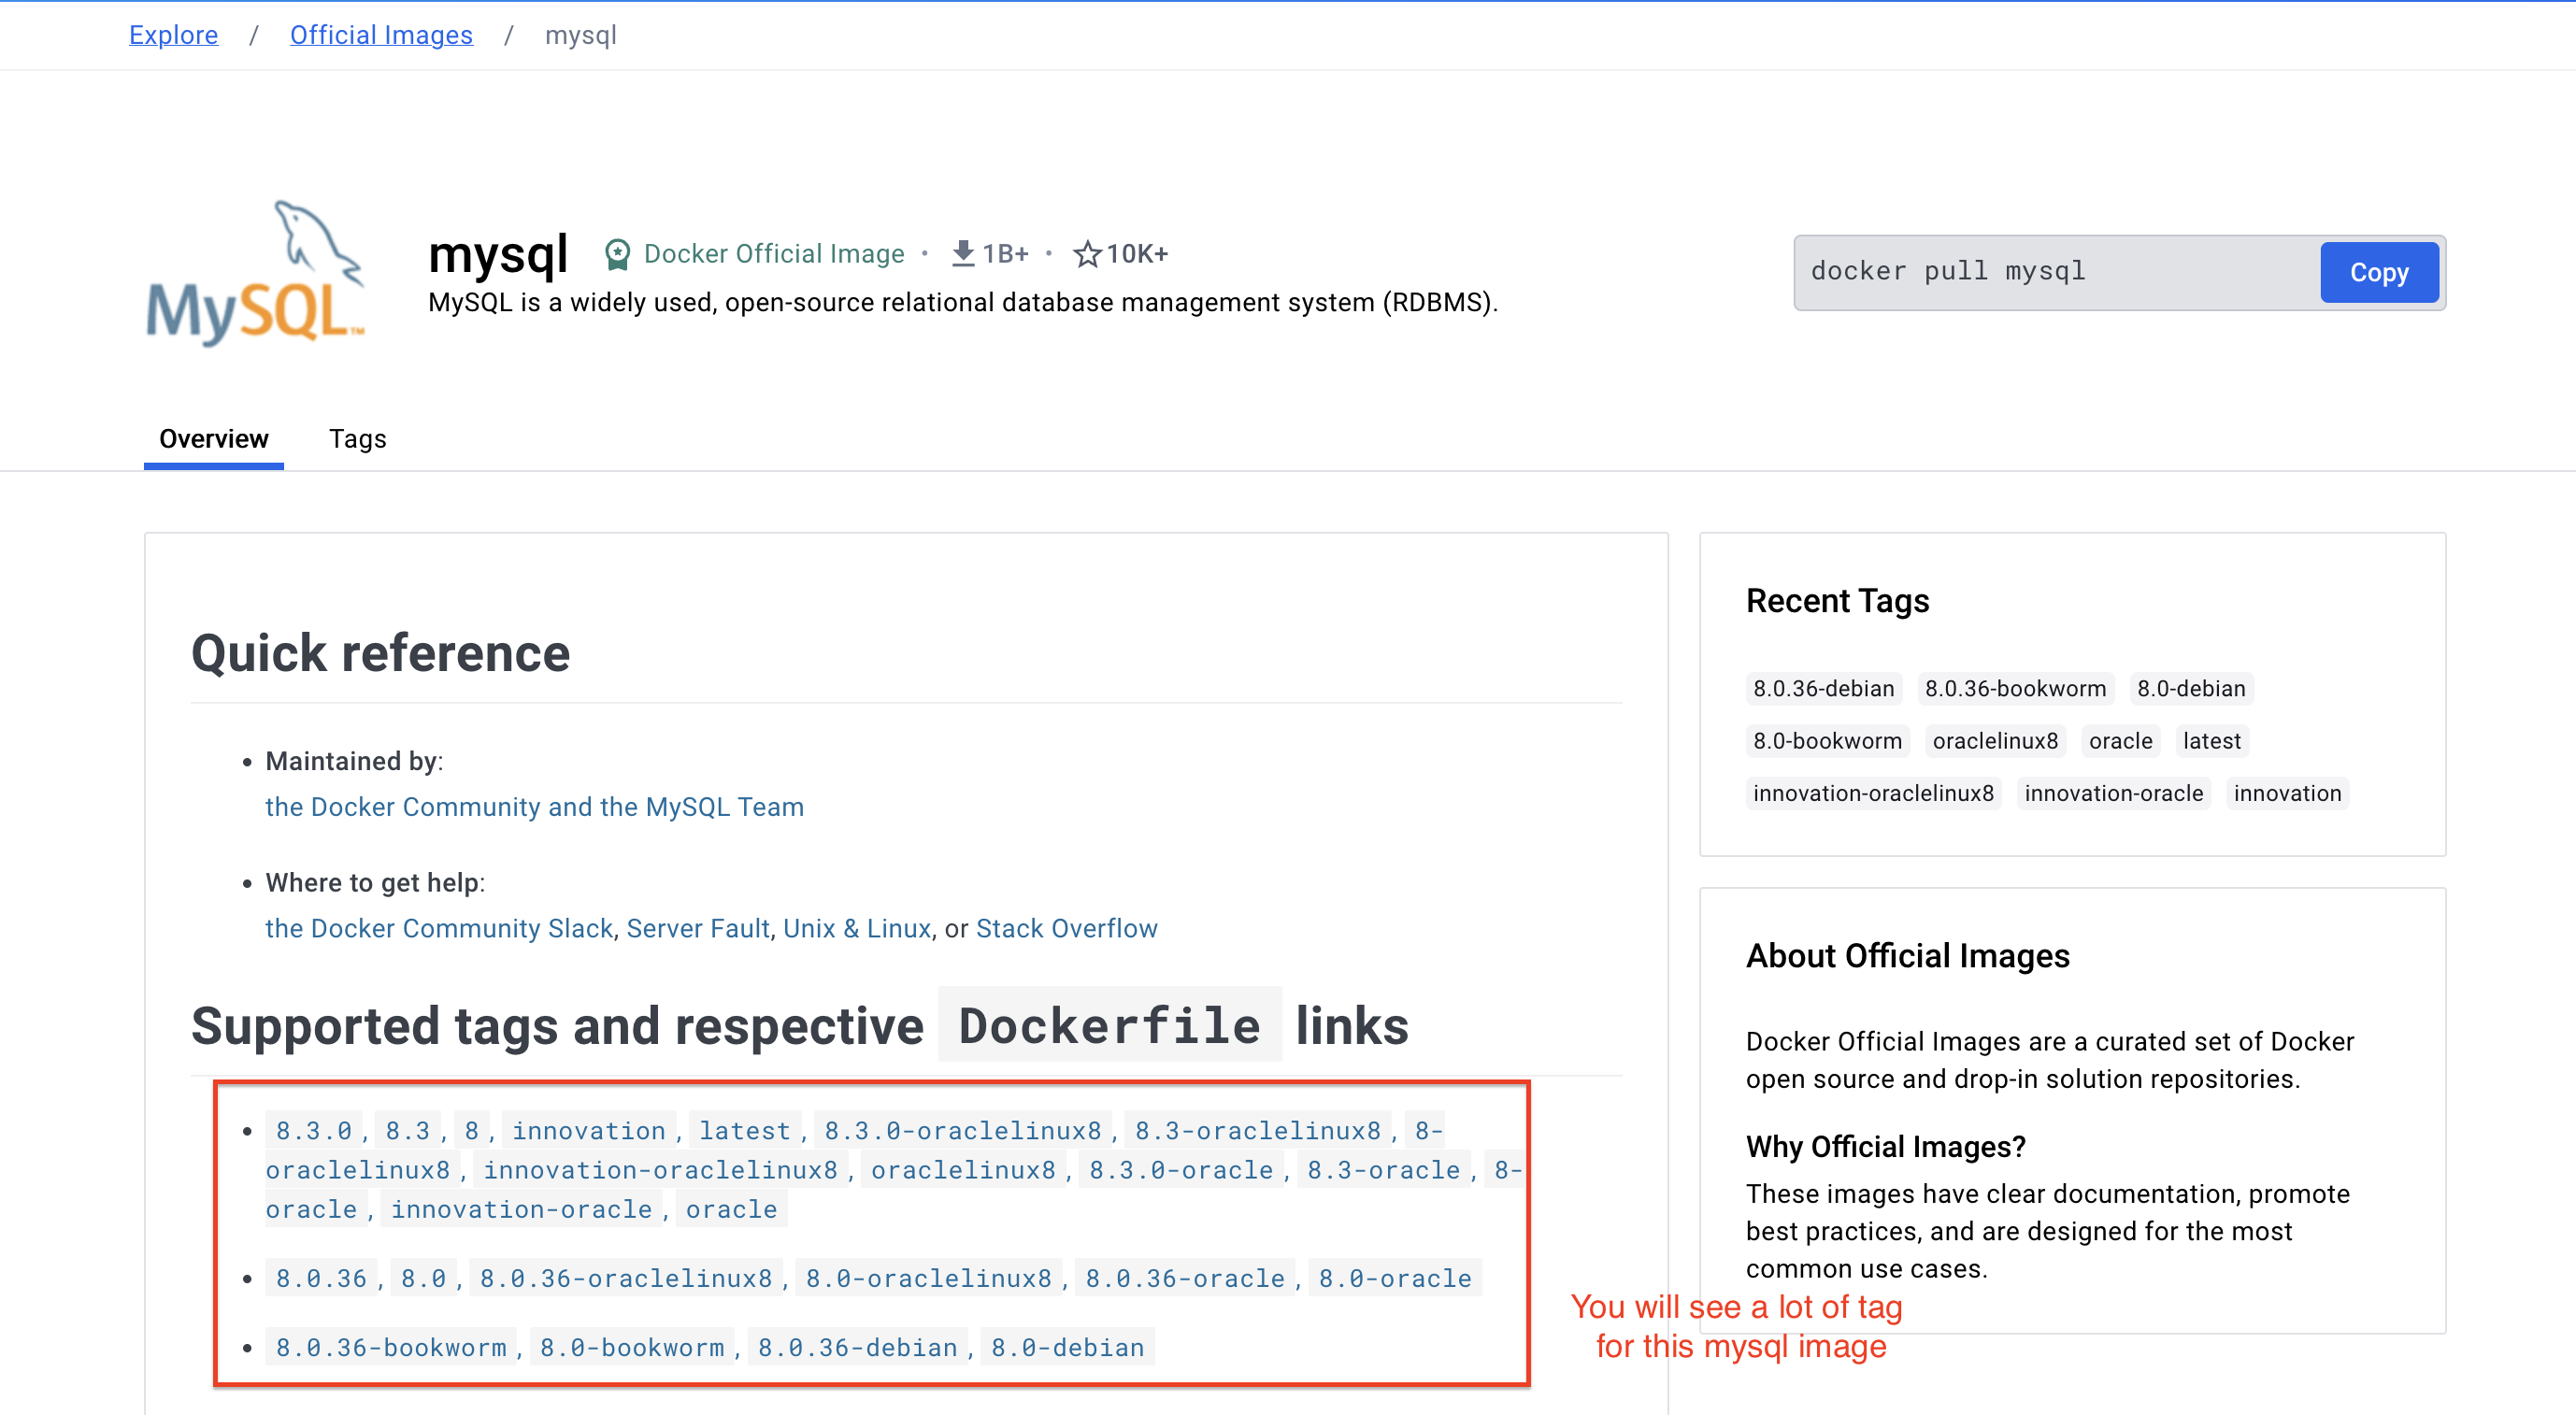
Task: Select the 8.0.36-debian recent tag
Action: click(x=1823, y=689)
